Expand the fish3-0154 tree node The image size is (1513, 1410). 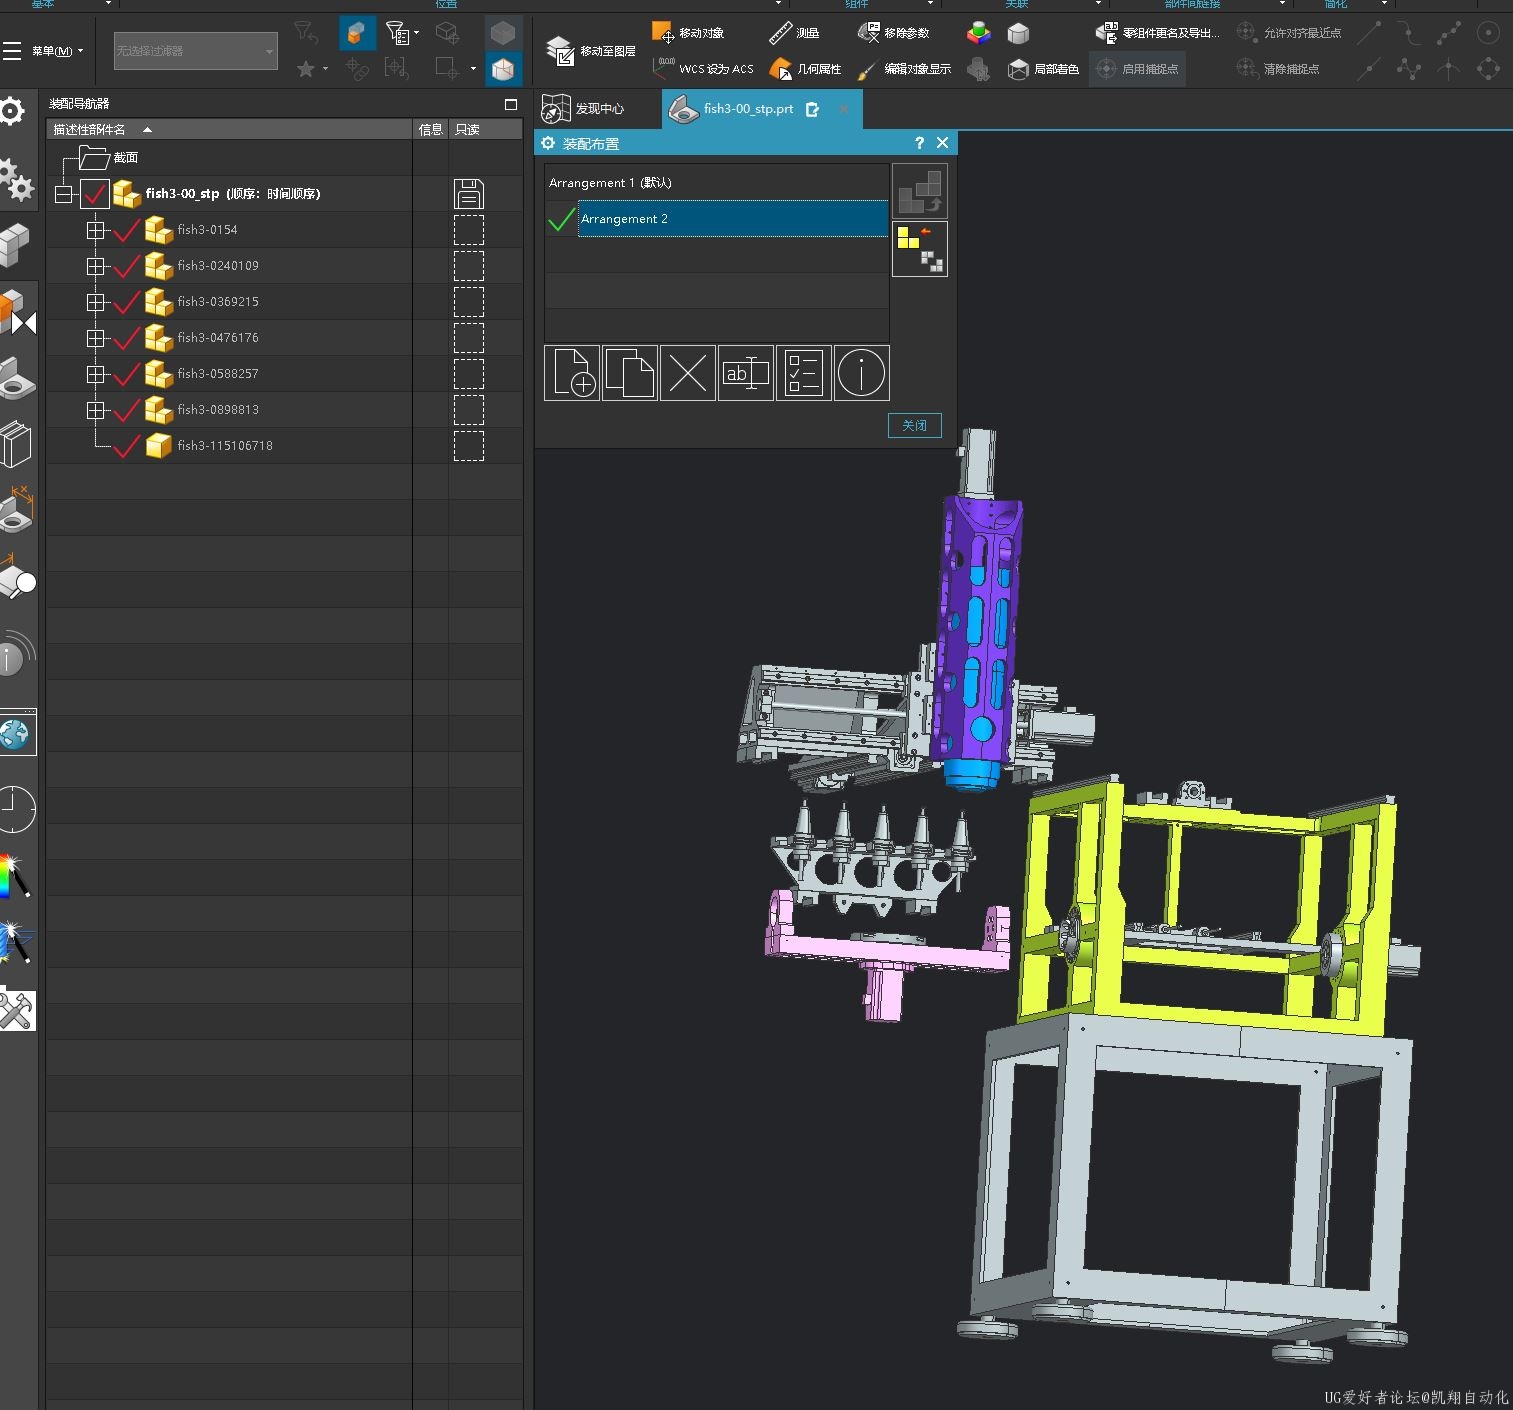coord(96,230)
